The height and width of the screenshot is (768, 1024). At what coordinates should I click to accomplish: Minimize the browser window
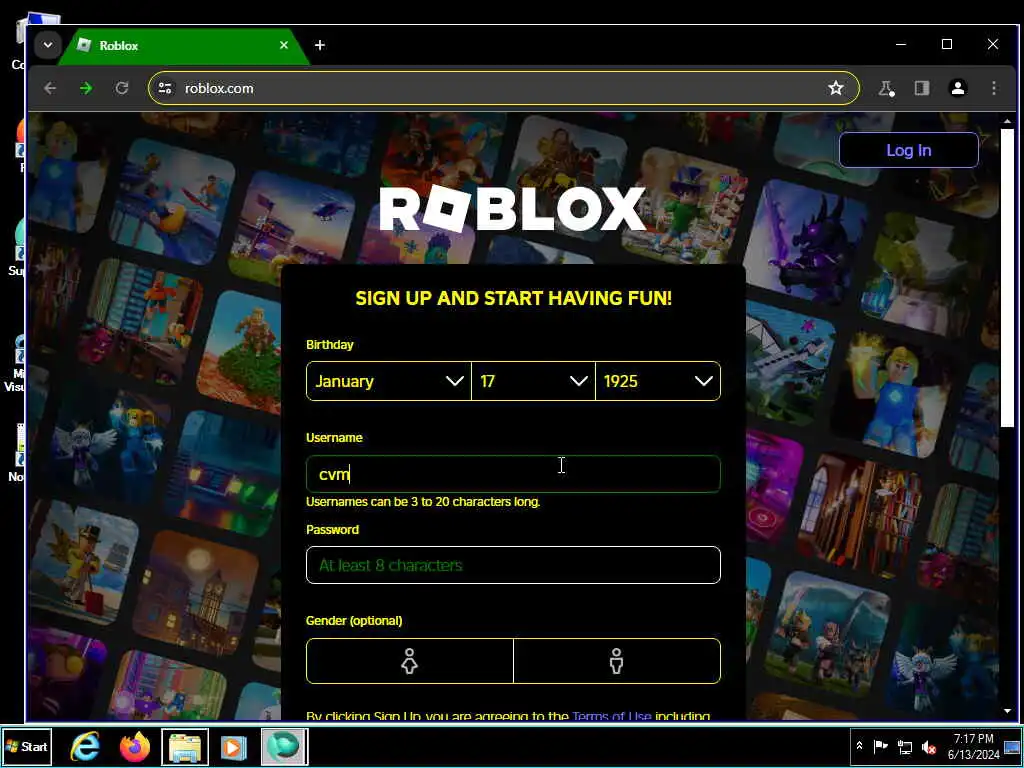[x=901, y=44]
